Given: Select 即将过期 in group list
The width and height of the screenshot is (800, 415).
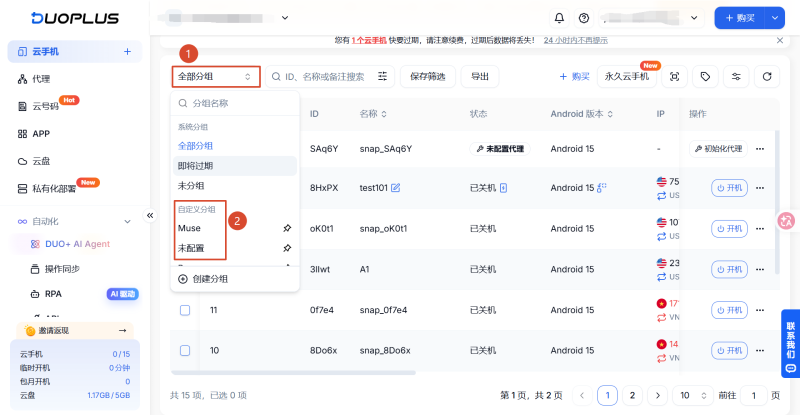Looking at the screenshot, I should pos(235,166).
